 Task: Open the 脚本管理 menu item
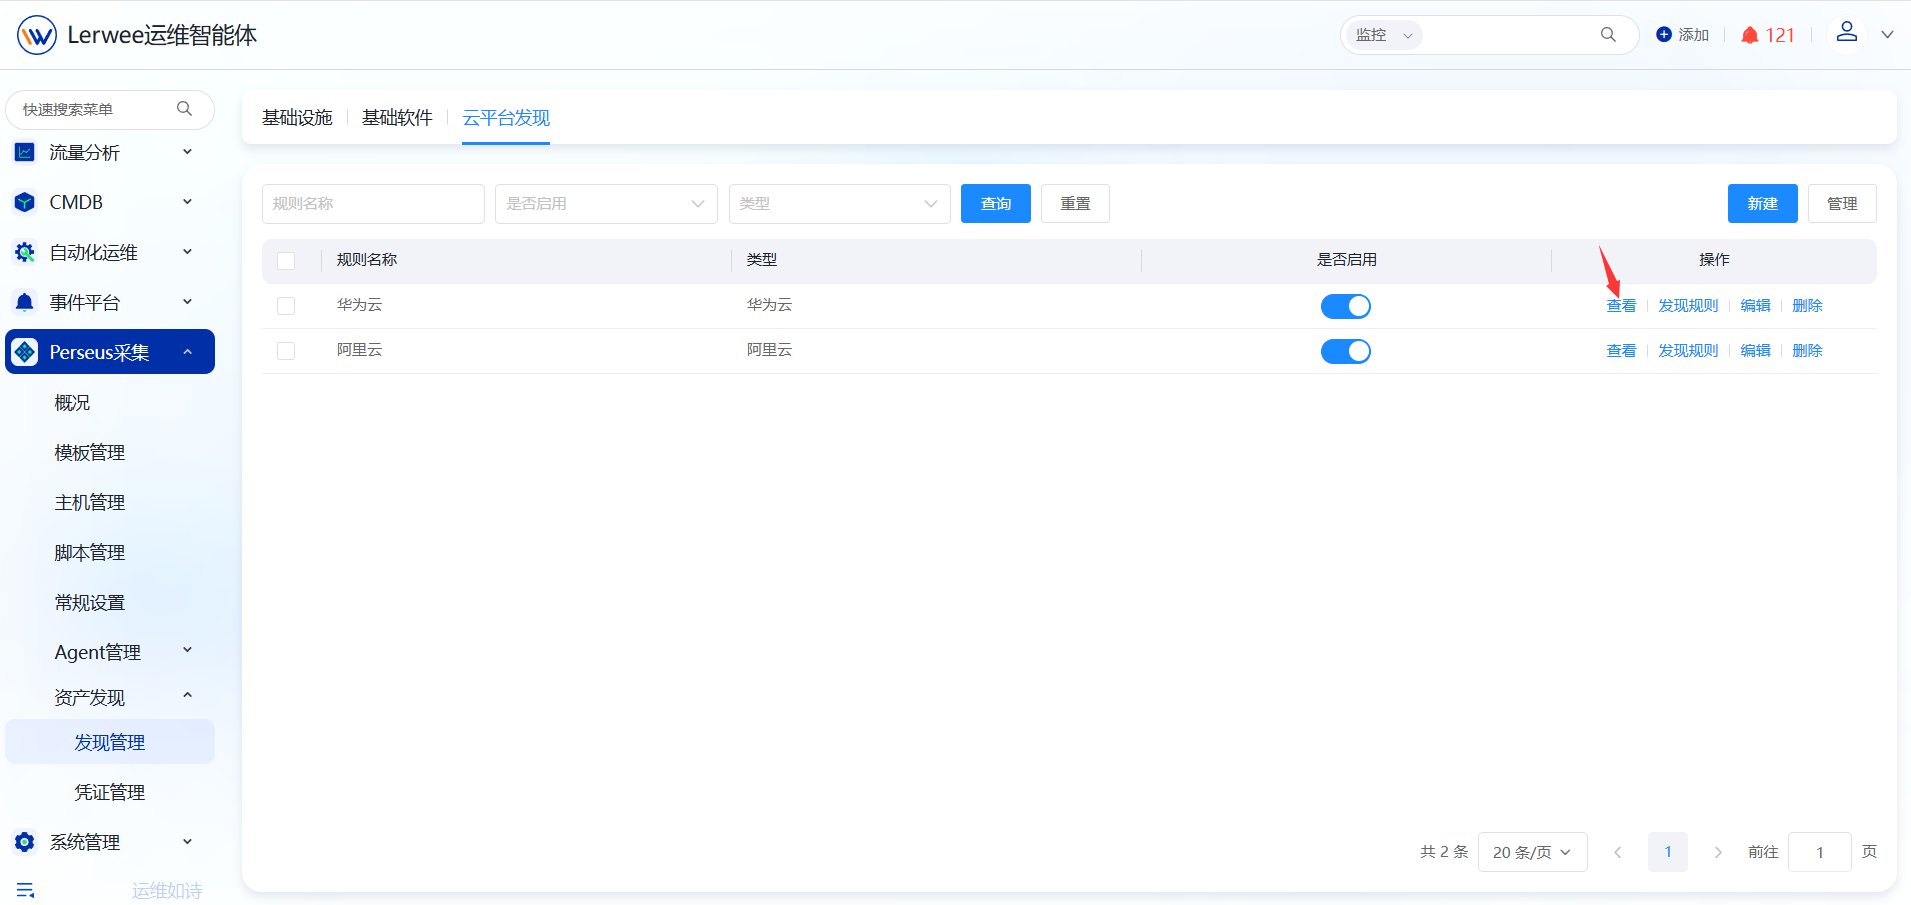click(x=90, y=553)
